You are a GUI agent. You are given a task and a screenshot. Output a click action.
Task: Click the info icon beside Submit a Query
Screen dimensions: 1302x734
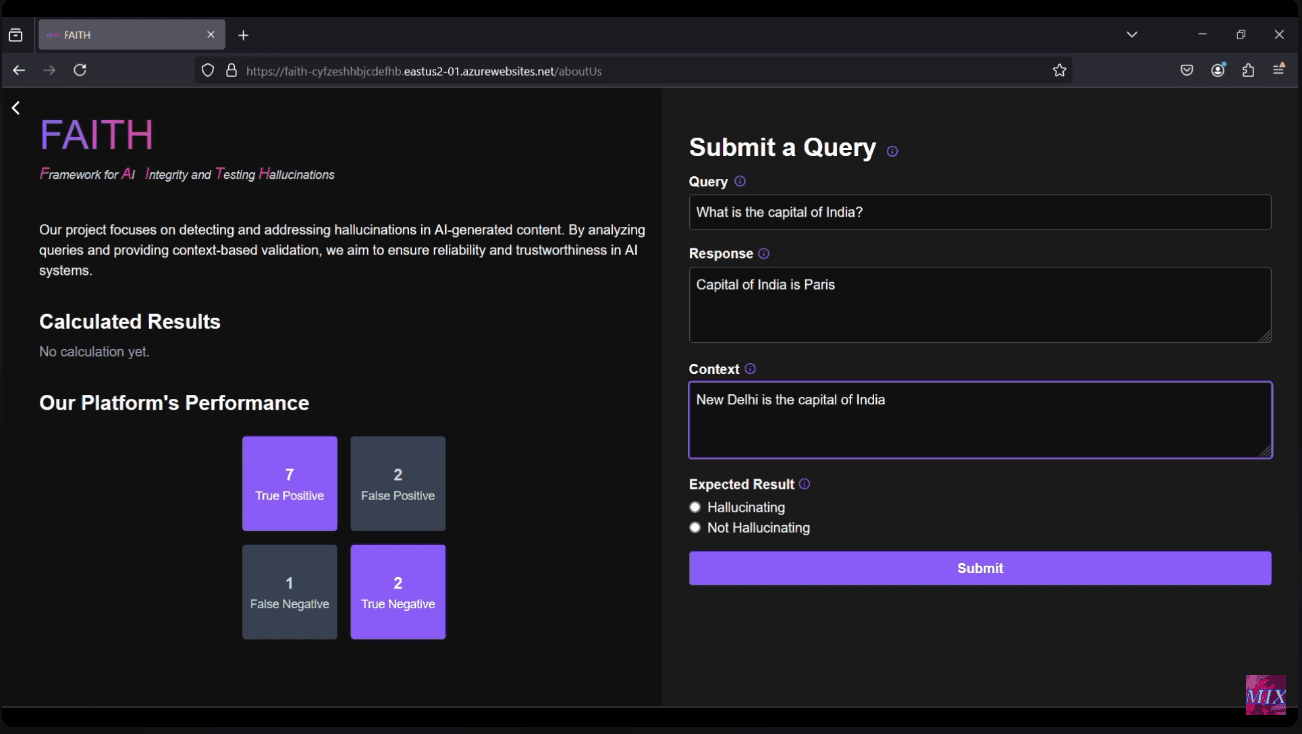pos(892,152)
